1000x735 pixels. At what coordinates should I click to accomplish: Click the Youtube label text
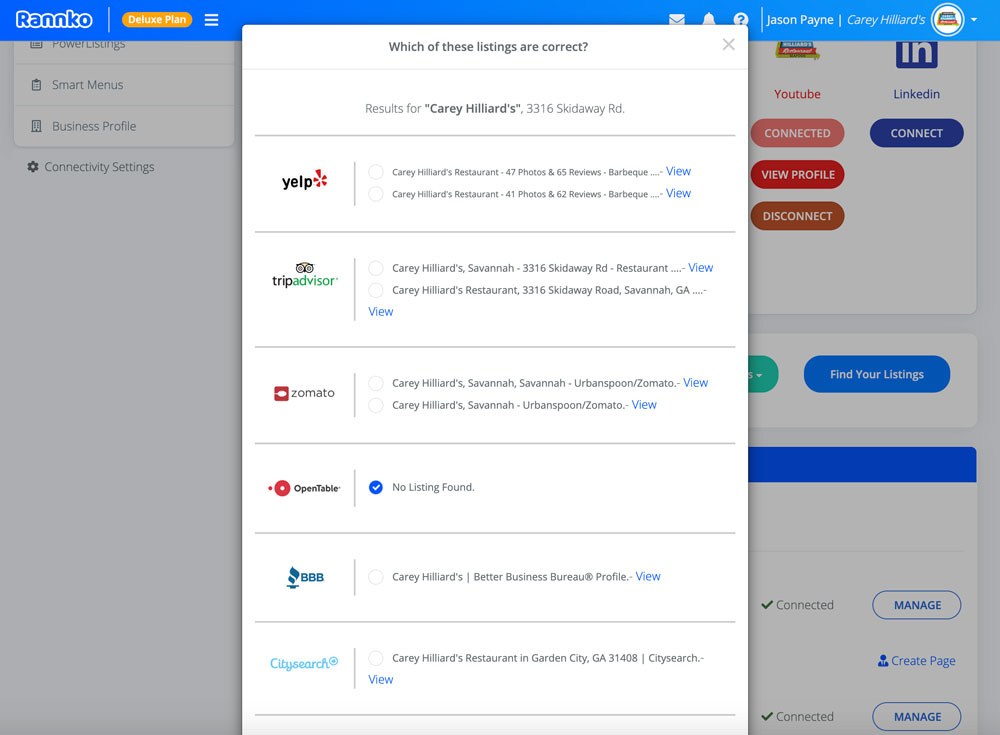797,94
